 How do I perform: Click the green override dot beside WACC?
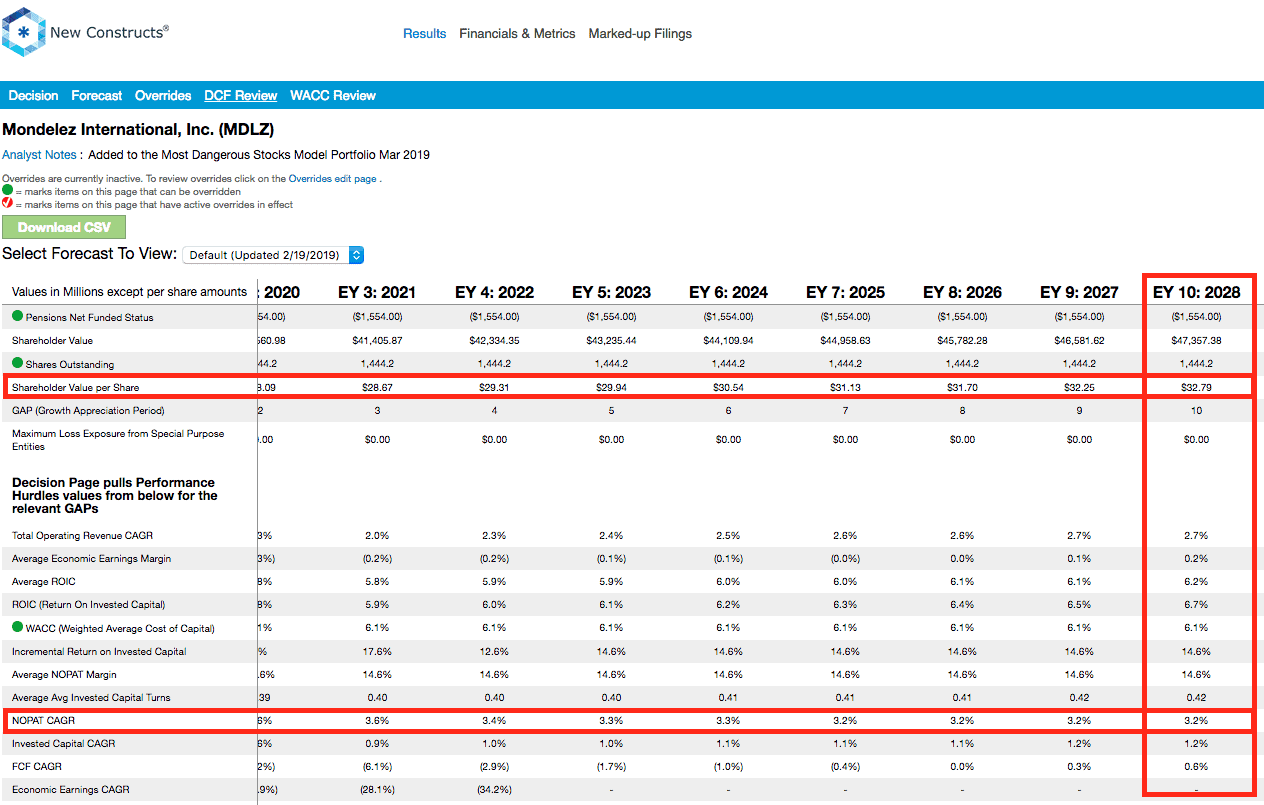coord(18,628)
